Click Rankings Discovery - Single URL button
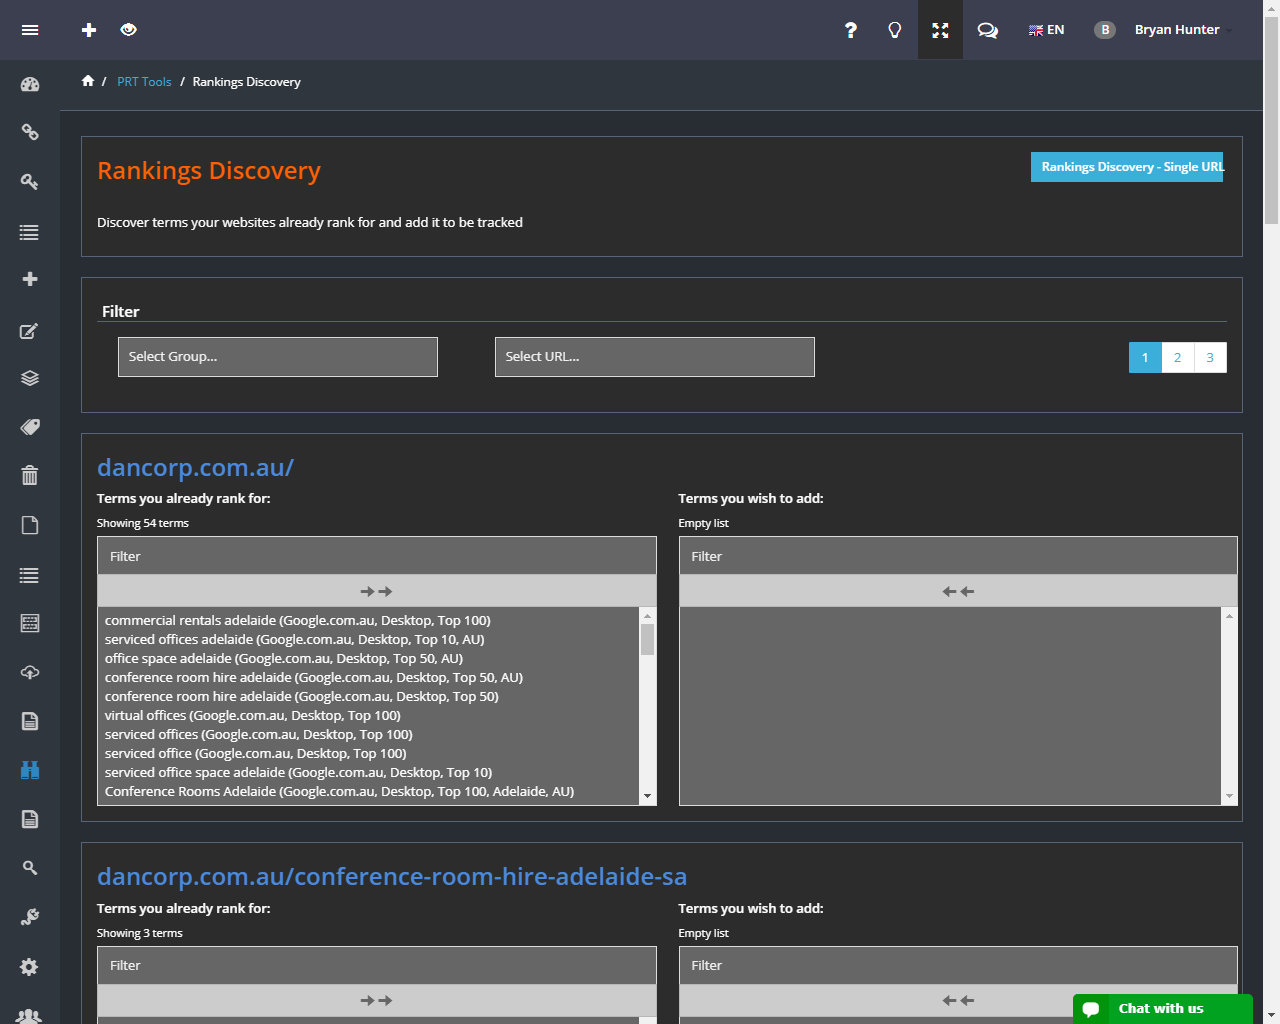This screenshot has width=1280, height=1024. tap(1127, 167)
